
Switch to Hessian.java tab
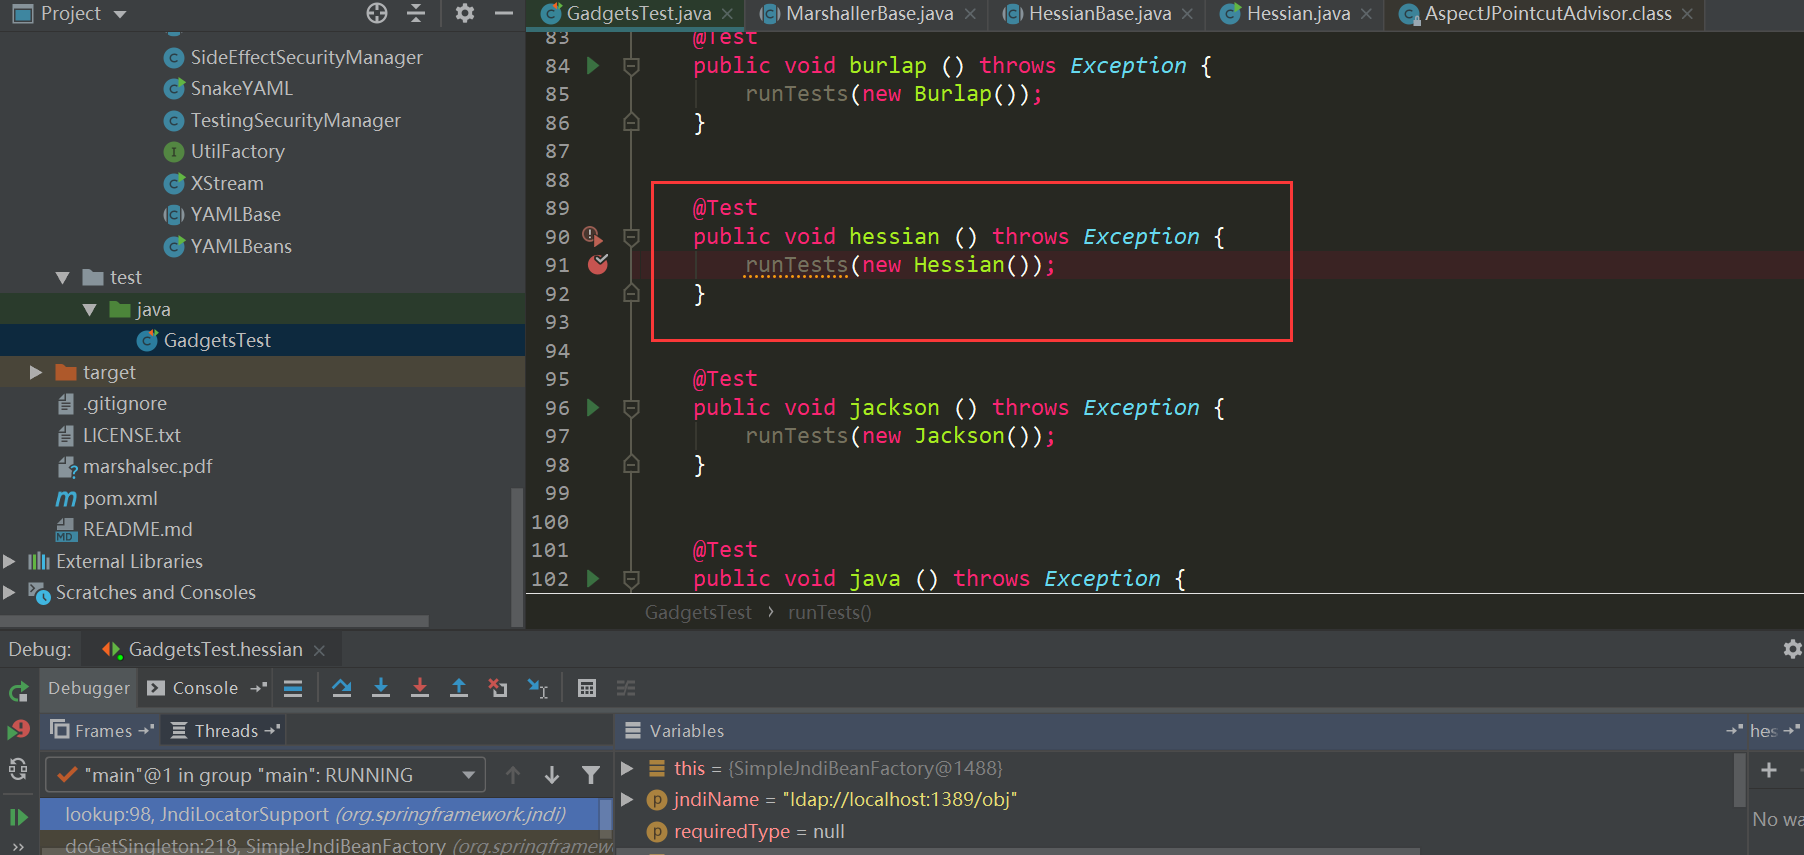pos(1298,13)
